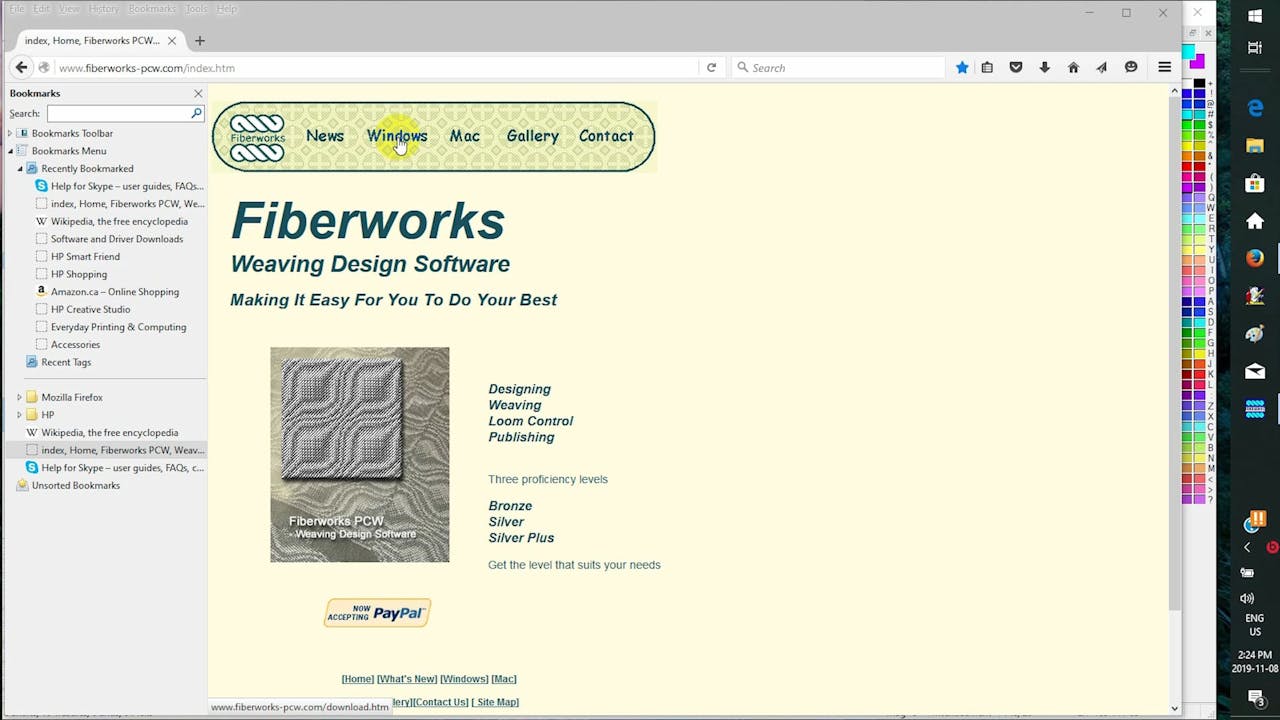Expand the Mozilla Firefox bookmarks folder

18,397
